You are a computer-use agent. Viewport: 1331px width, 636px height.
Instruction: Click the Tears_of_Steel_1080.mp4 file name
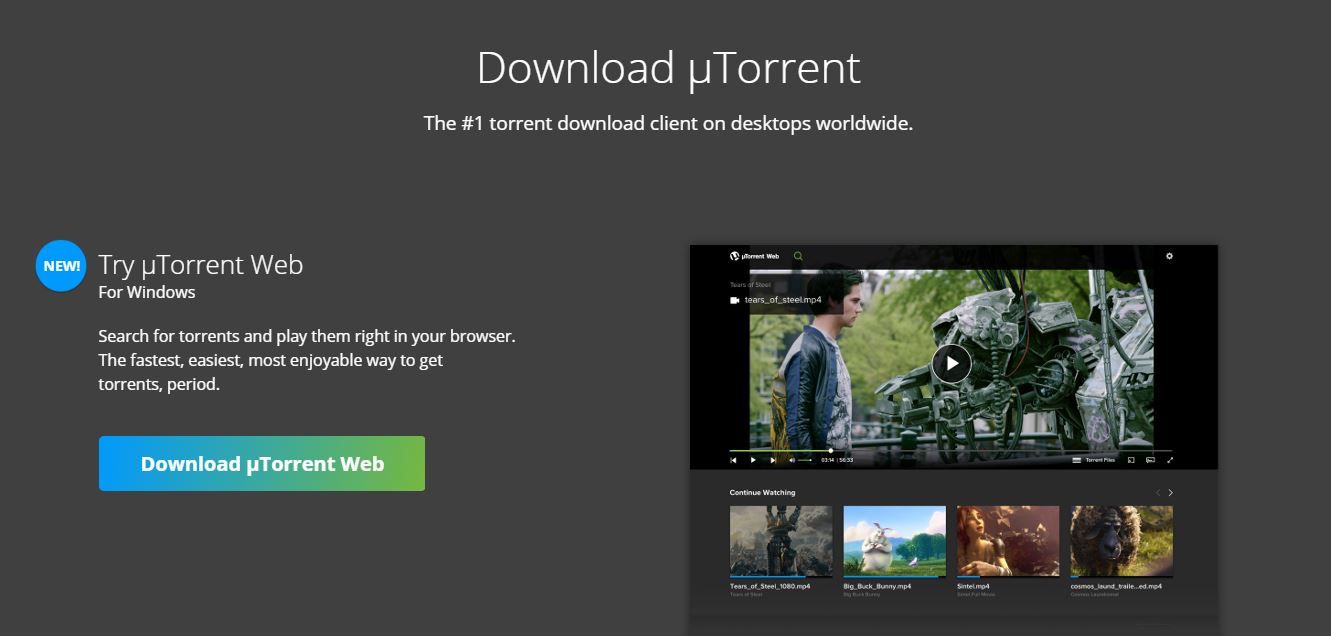[770, 586]
